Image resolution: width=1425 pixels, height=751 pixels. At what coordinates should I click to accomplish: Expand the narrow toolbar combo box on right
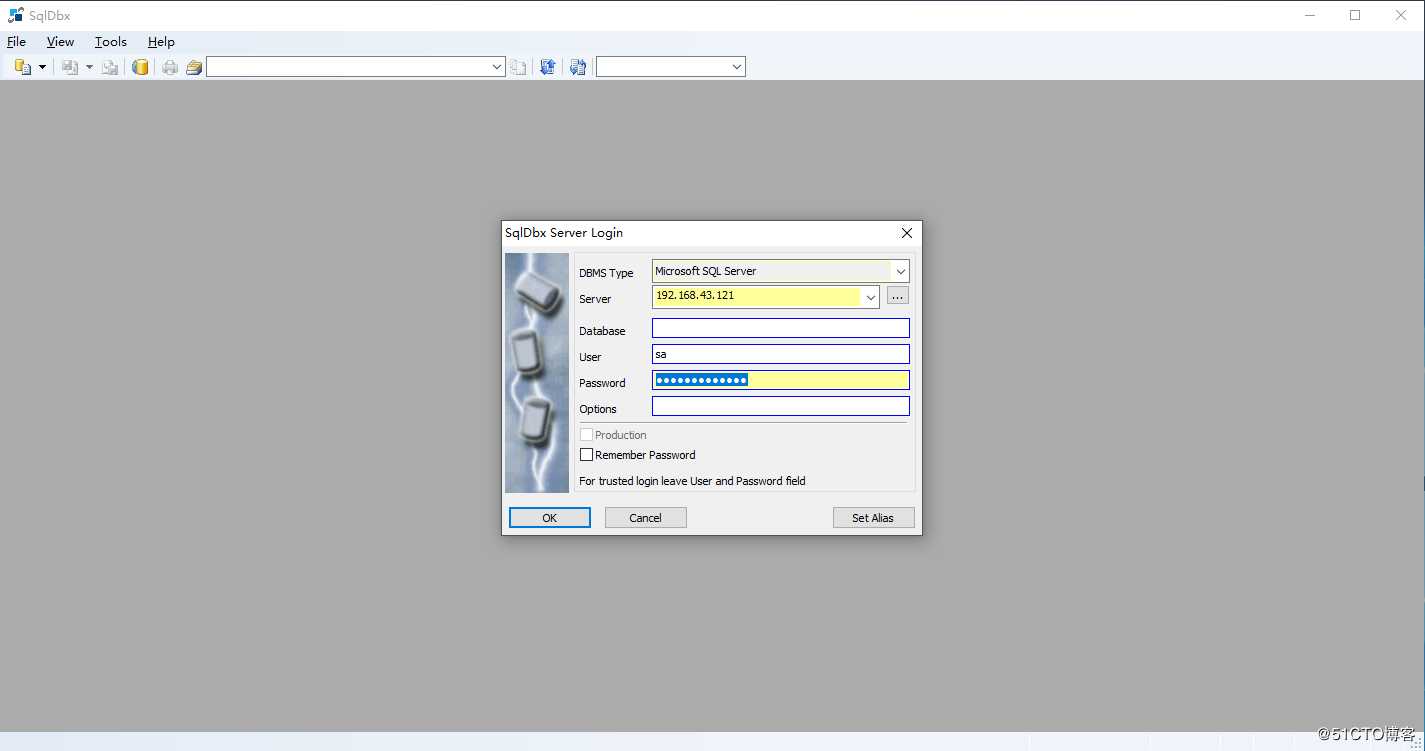737,67
